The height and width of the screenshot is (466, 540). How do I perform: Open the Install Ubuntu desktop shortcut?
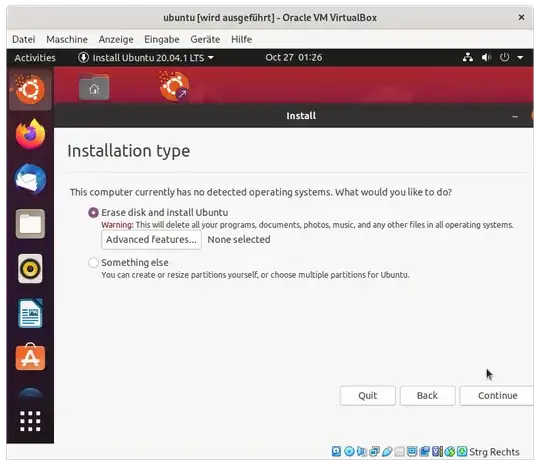[x=174, y=86]
